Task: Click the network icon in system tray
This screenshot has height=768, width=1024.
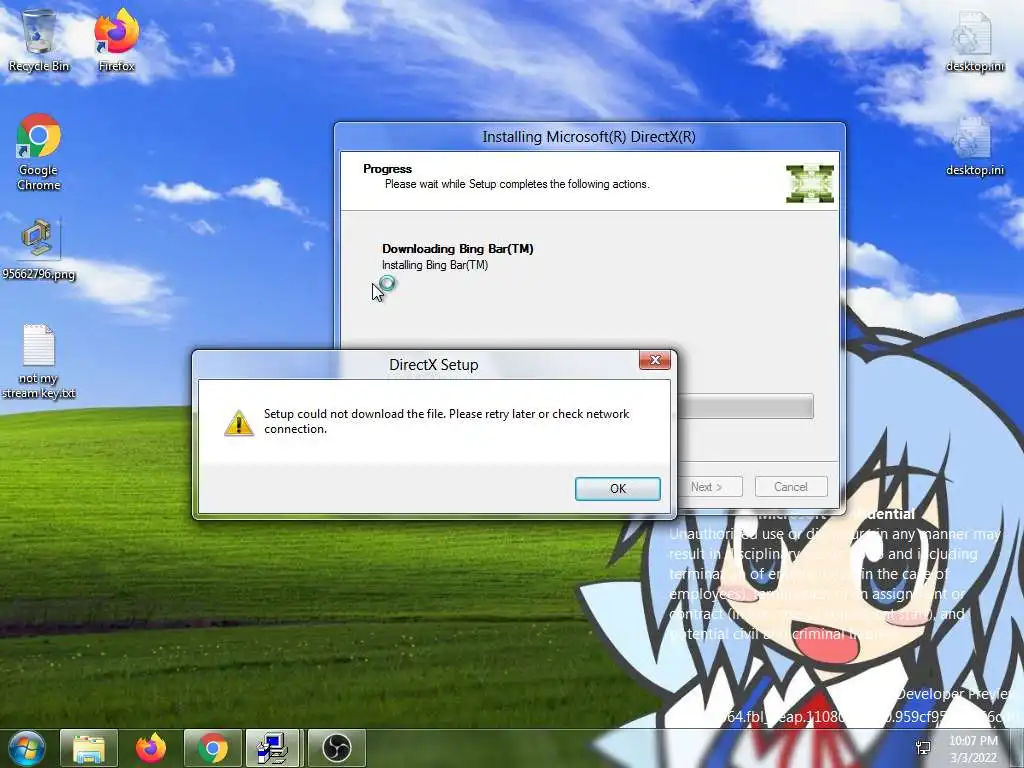Action: (x=923, y=748)
